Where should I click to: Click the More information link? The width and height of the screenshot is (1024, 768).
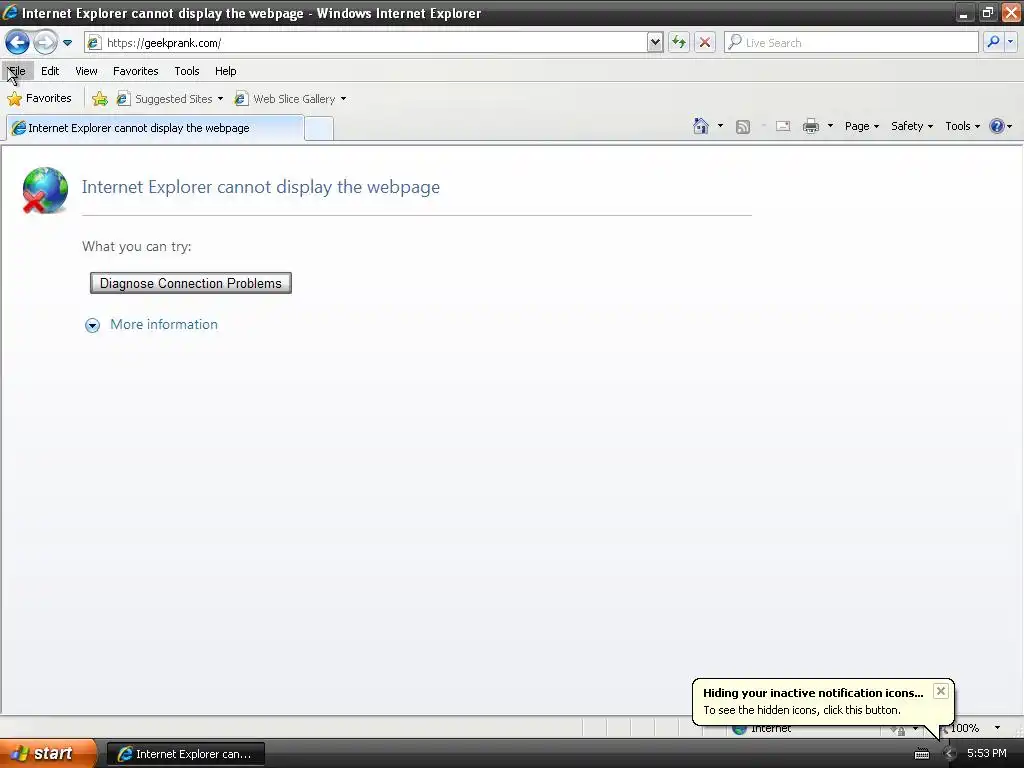pyautogui.click(x=164, y=325)
